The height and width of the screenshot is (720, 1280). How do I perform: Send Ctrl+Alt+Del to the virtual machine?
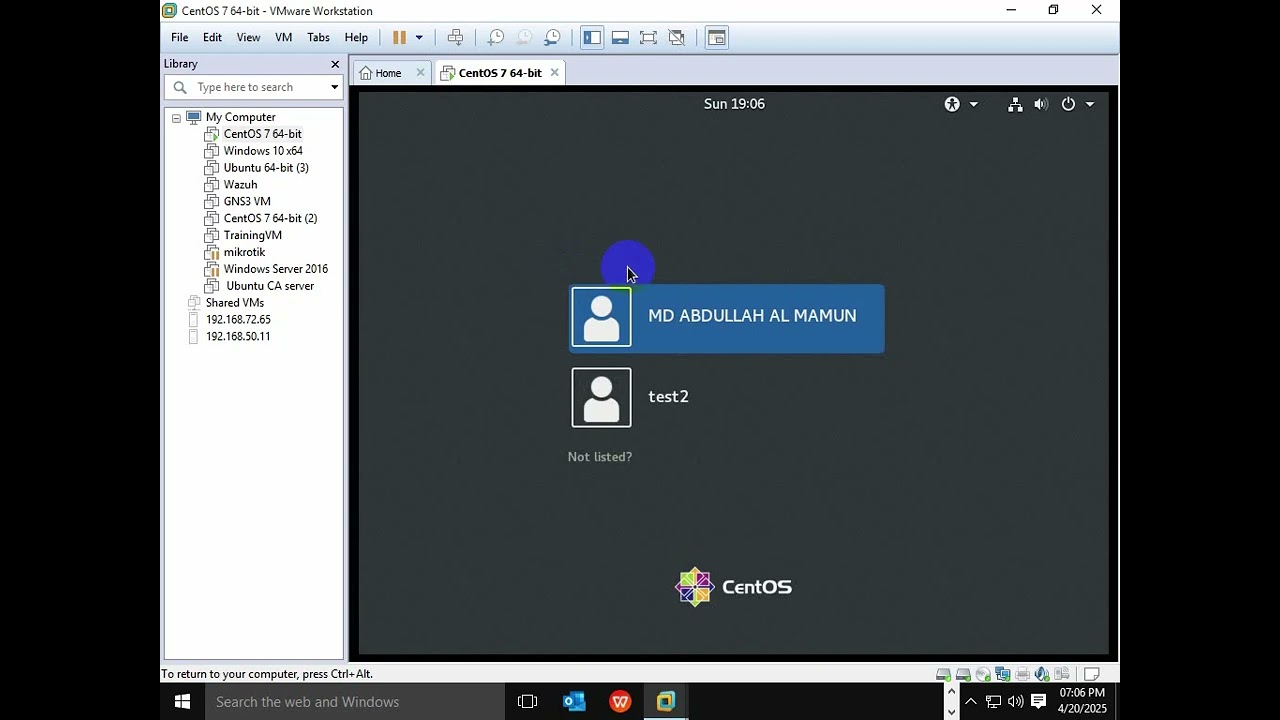coord(455,37)
